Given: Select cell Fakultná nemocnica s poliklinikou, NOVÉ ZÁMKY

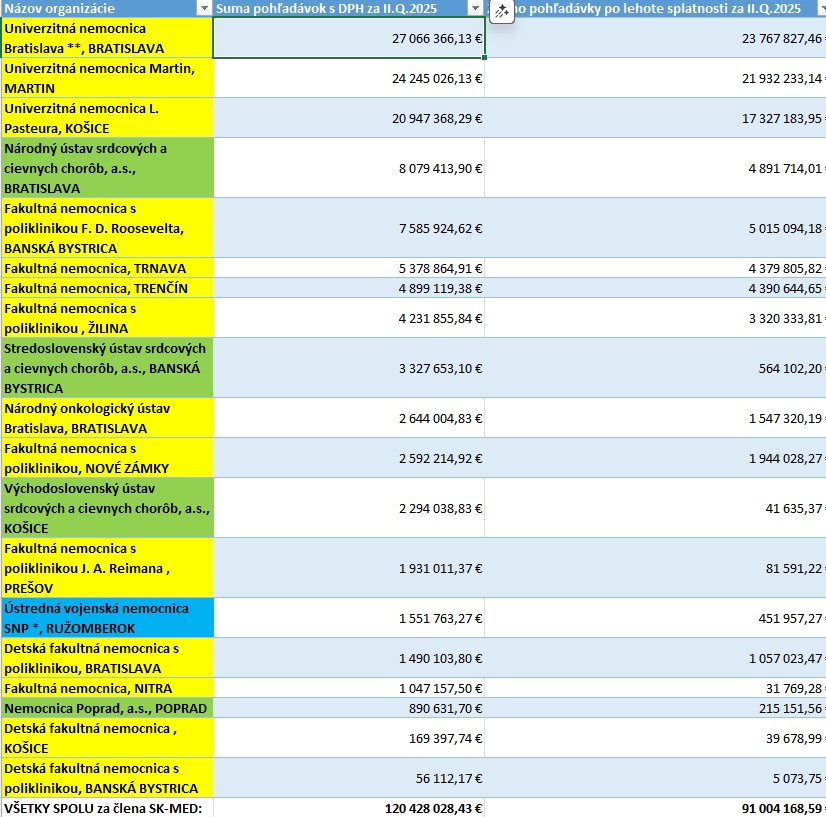Looking at the screenshot, I should 107,458.
